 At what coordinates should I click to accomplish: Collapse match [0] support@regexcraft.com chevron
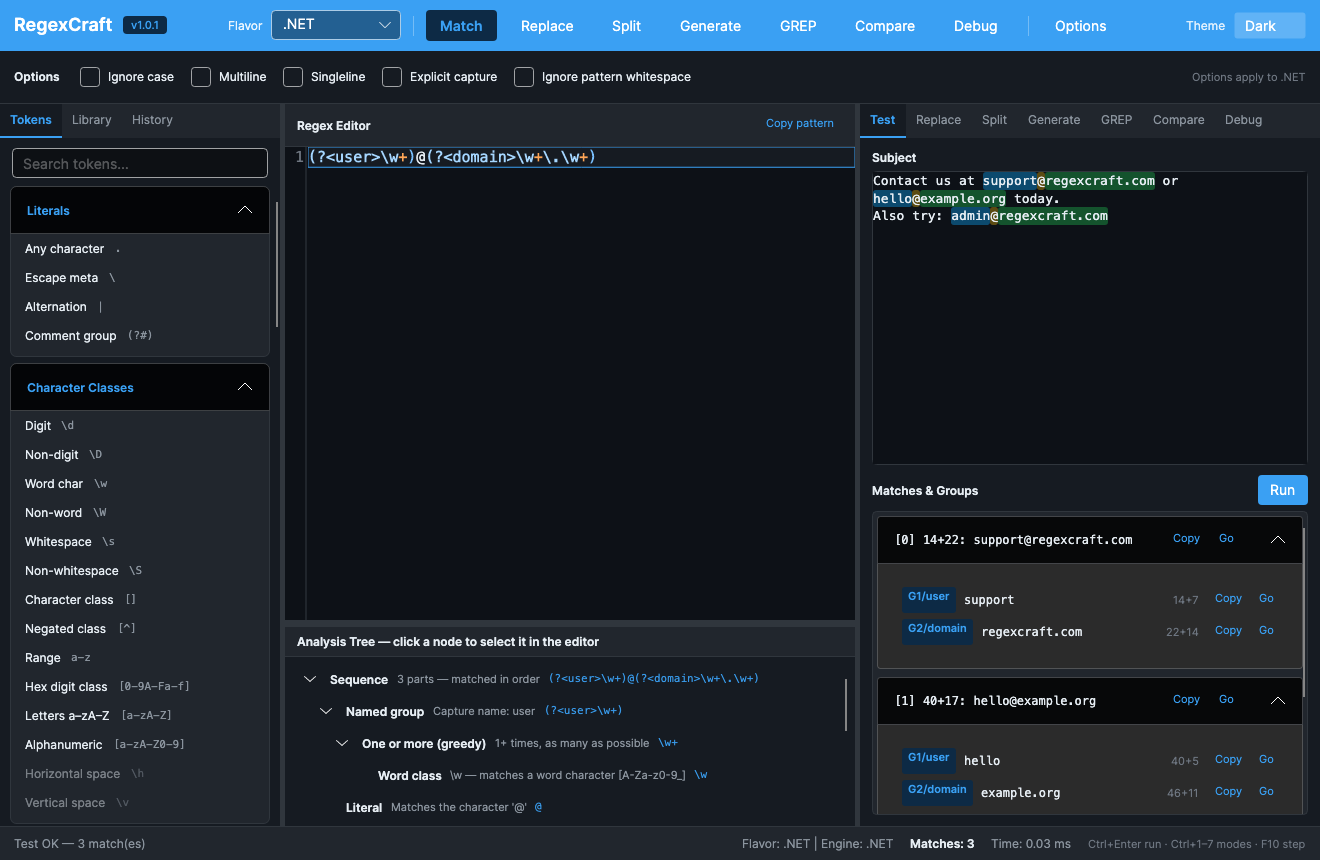pos(1277,539)
